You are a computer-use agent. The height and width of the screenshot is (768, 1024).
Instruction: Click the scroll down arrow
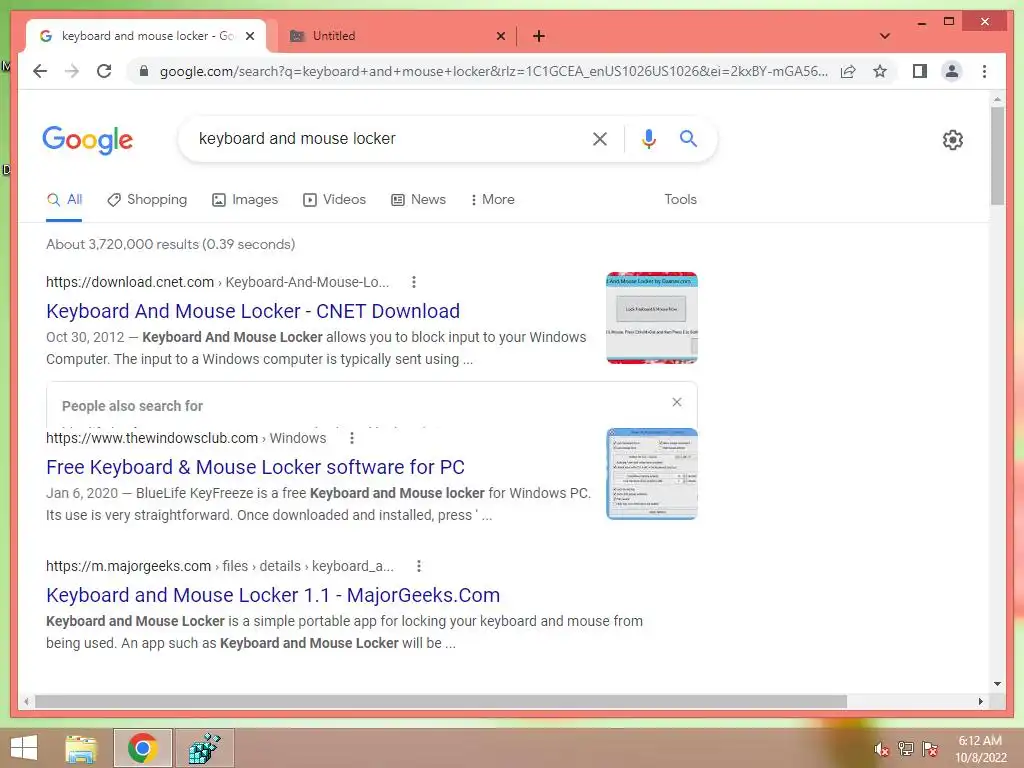point(997,684)
